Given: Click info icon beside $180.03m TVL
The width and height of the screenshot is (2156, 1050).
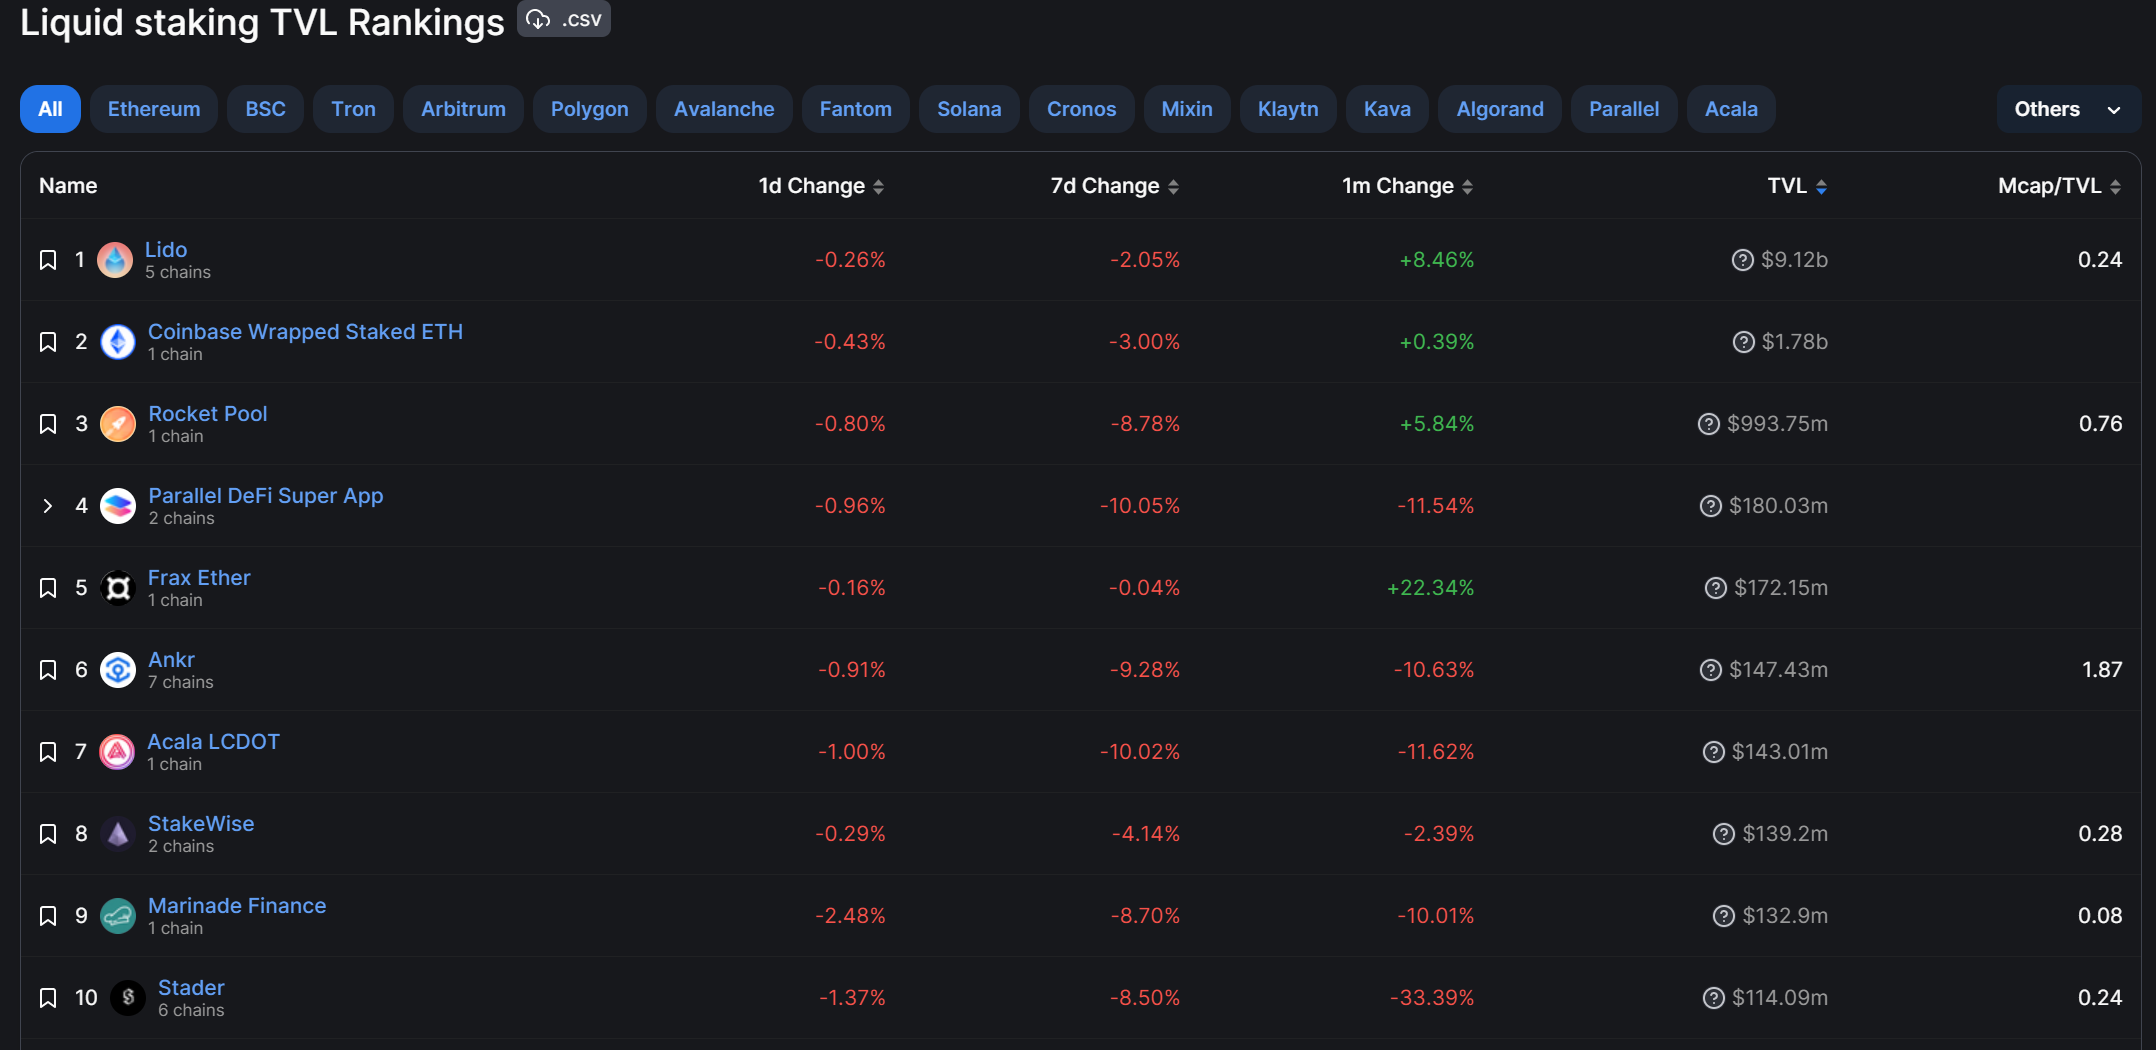Looking at the screenshot, I should point(1711,506).
